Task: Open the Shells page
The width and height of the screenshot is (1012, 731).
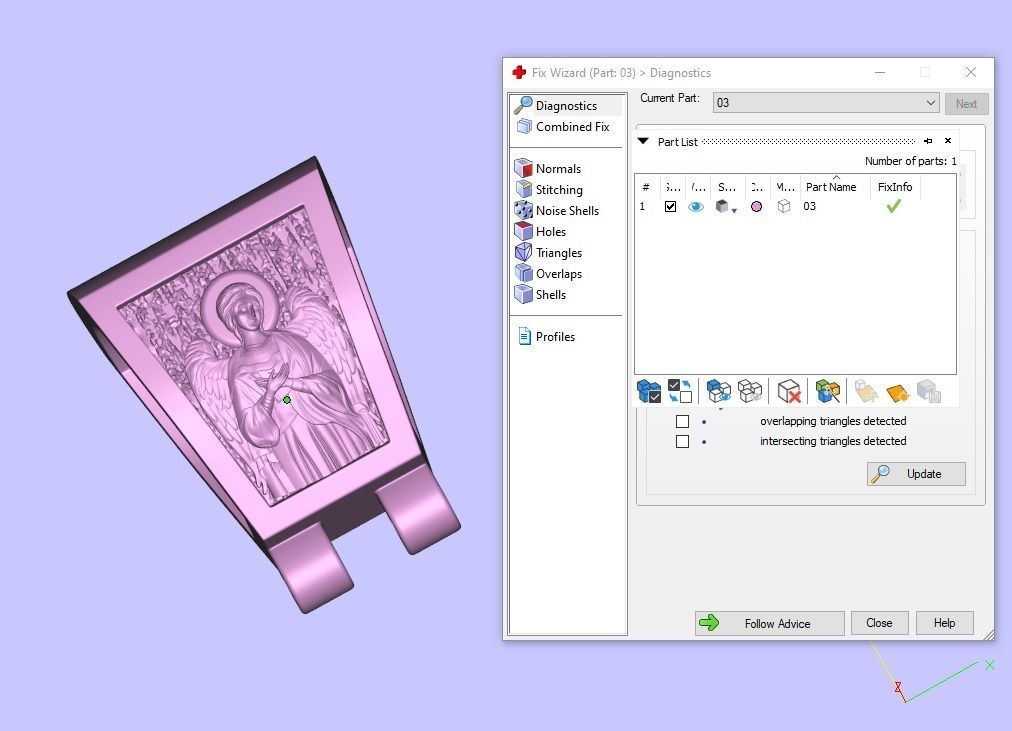Action: (551, 295)
